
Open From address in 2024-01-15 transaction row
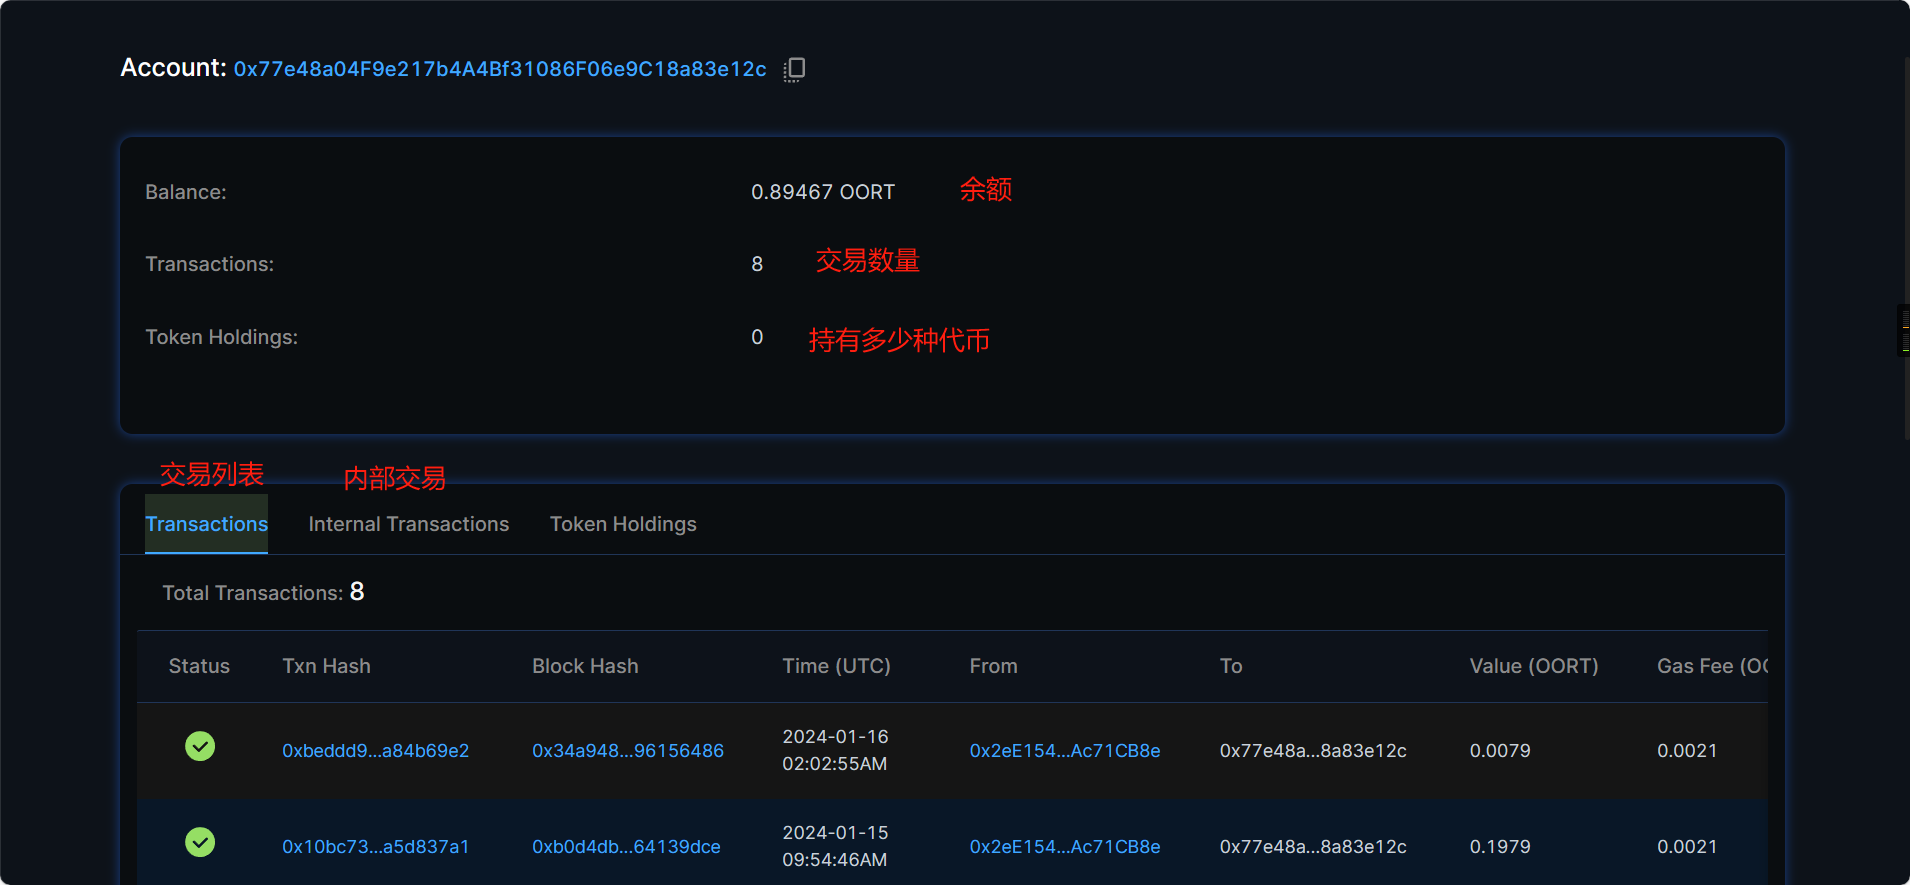1064,847
